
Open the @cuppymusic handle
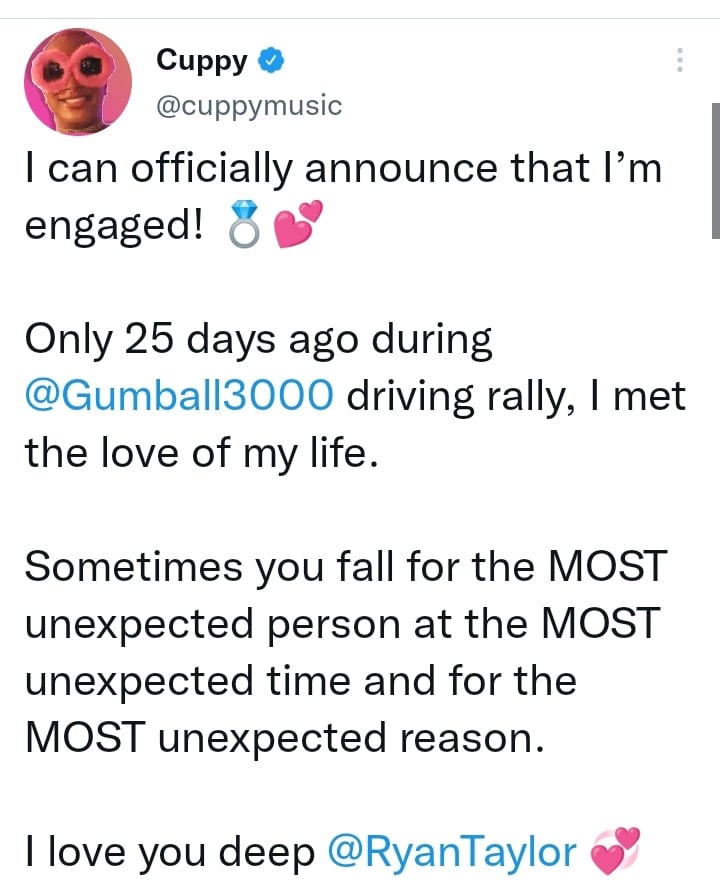point(249,105)
